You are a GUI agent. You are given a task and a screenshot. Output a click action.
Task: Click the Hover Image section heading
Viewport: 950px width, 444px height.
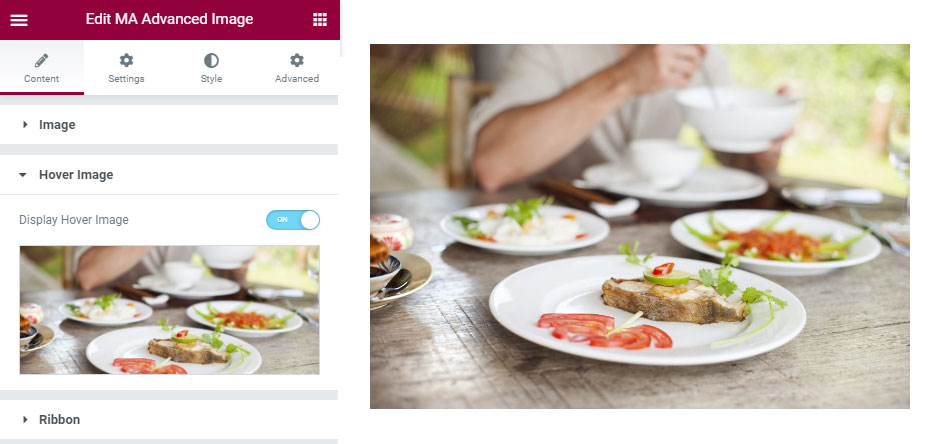tap(76, 175)
